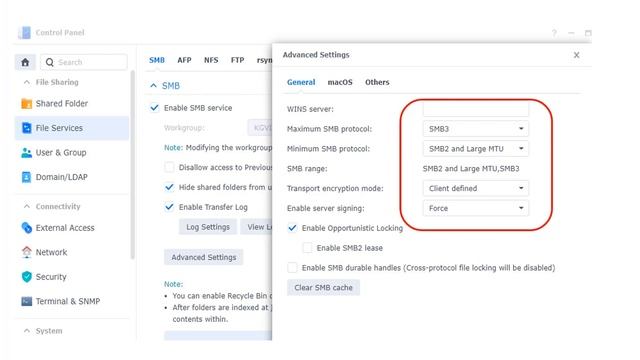
Task: Switch to the NFS tab
Action: [x=211, y=60]
